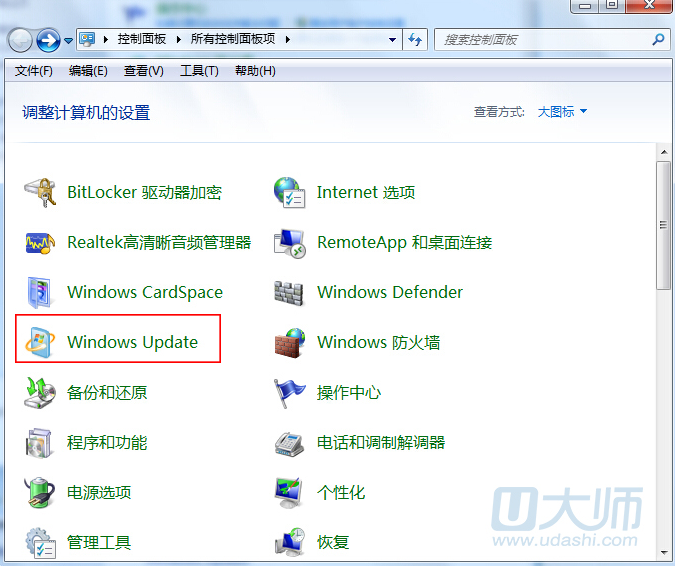Click the 程序和功能 link
The image size is (675, 566).
pos(107,442)
